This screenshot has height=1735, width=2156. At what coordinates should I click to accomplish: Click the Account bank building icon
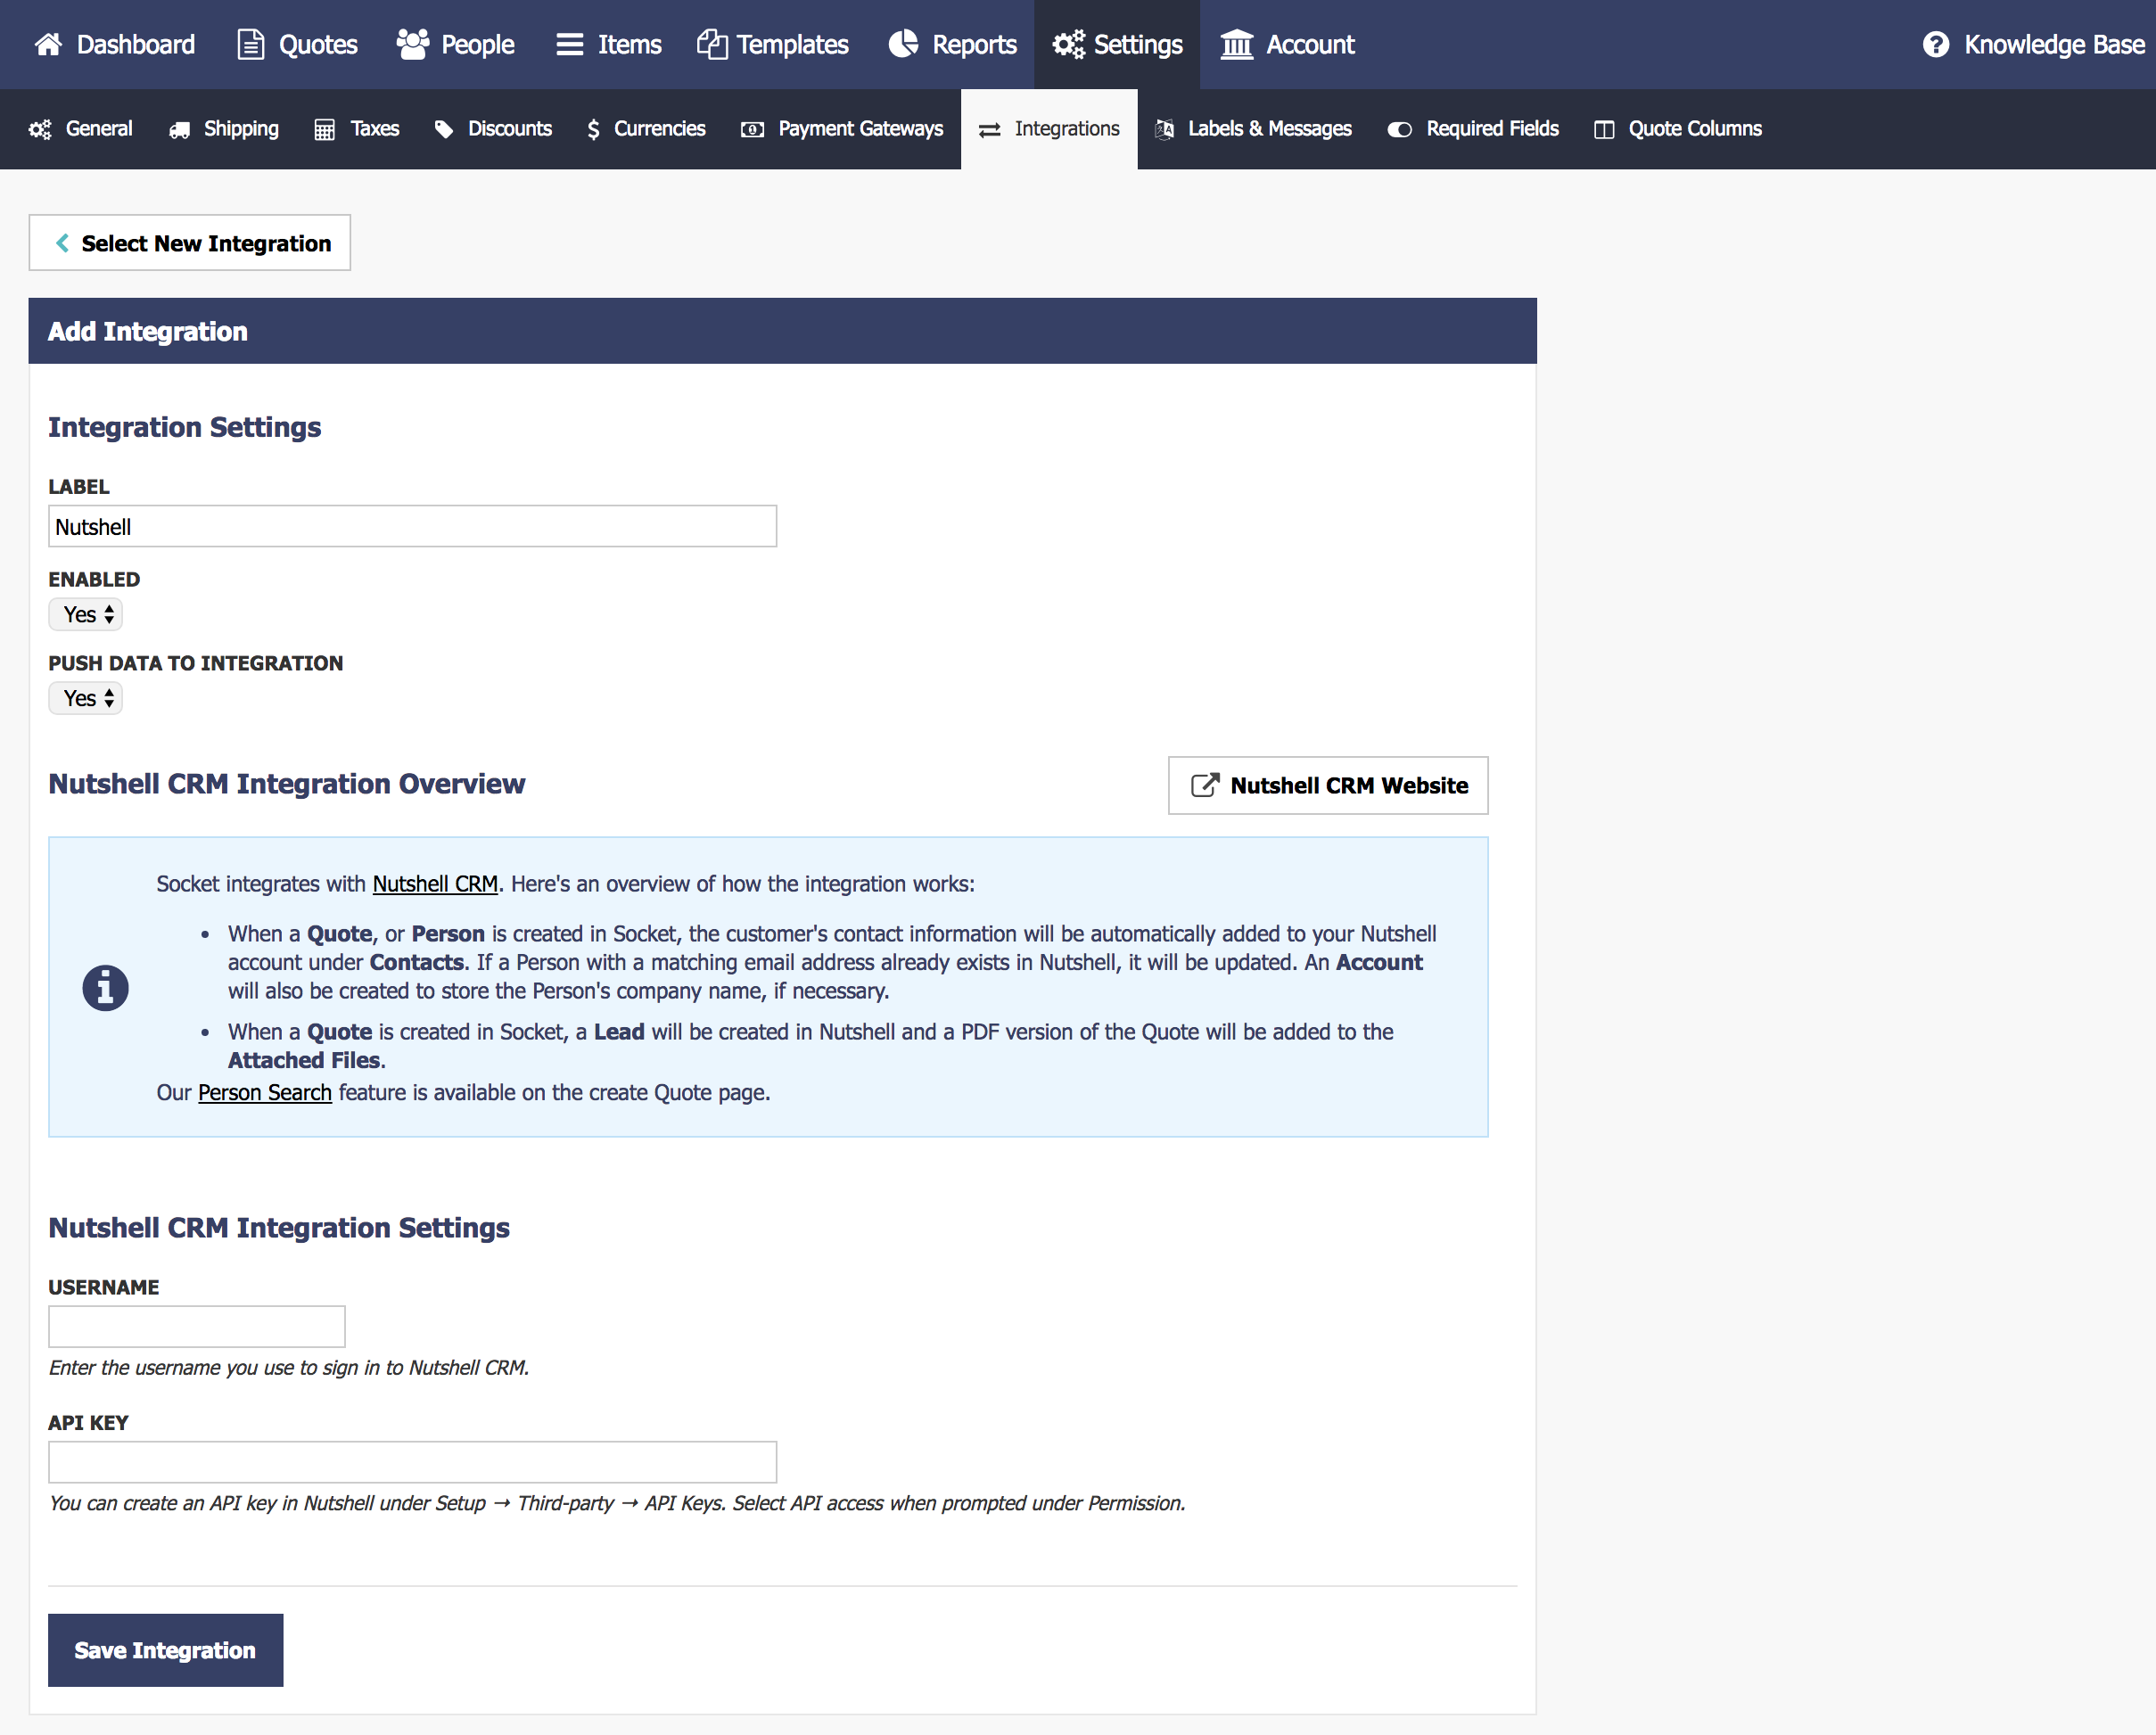[x=1237, y=44]
